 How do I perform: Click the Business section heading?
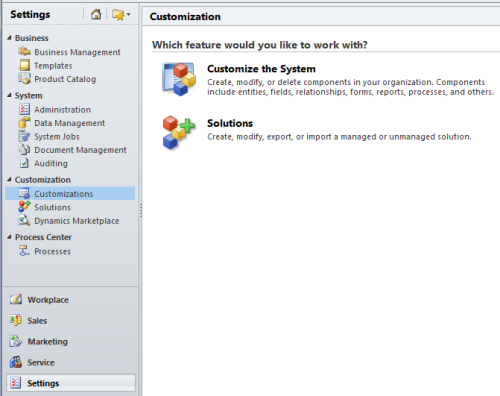click(32, 38)
